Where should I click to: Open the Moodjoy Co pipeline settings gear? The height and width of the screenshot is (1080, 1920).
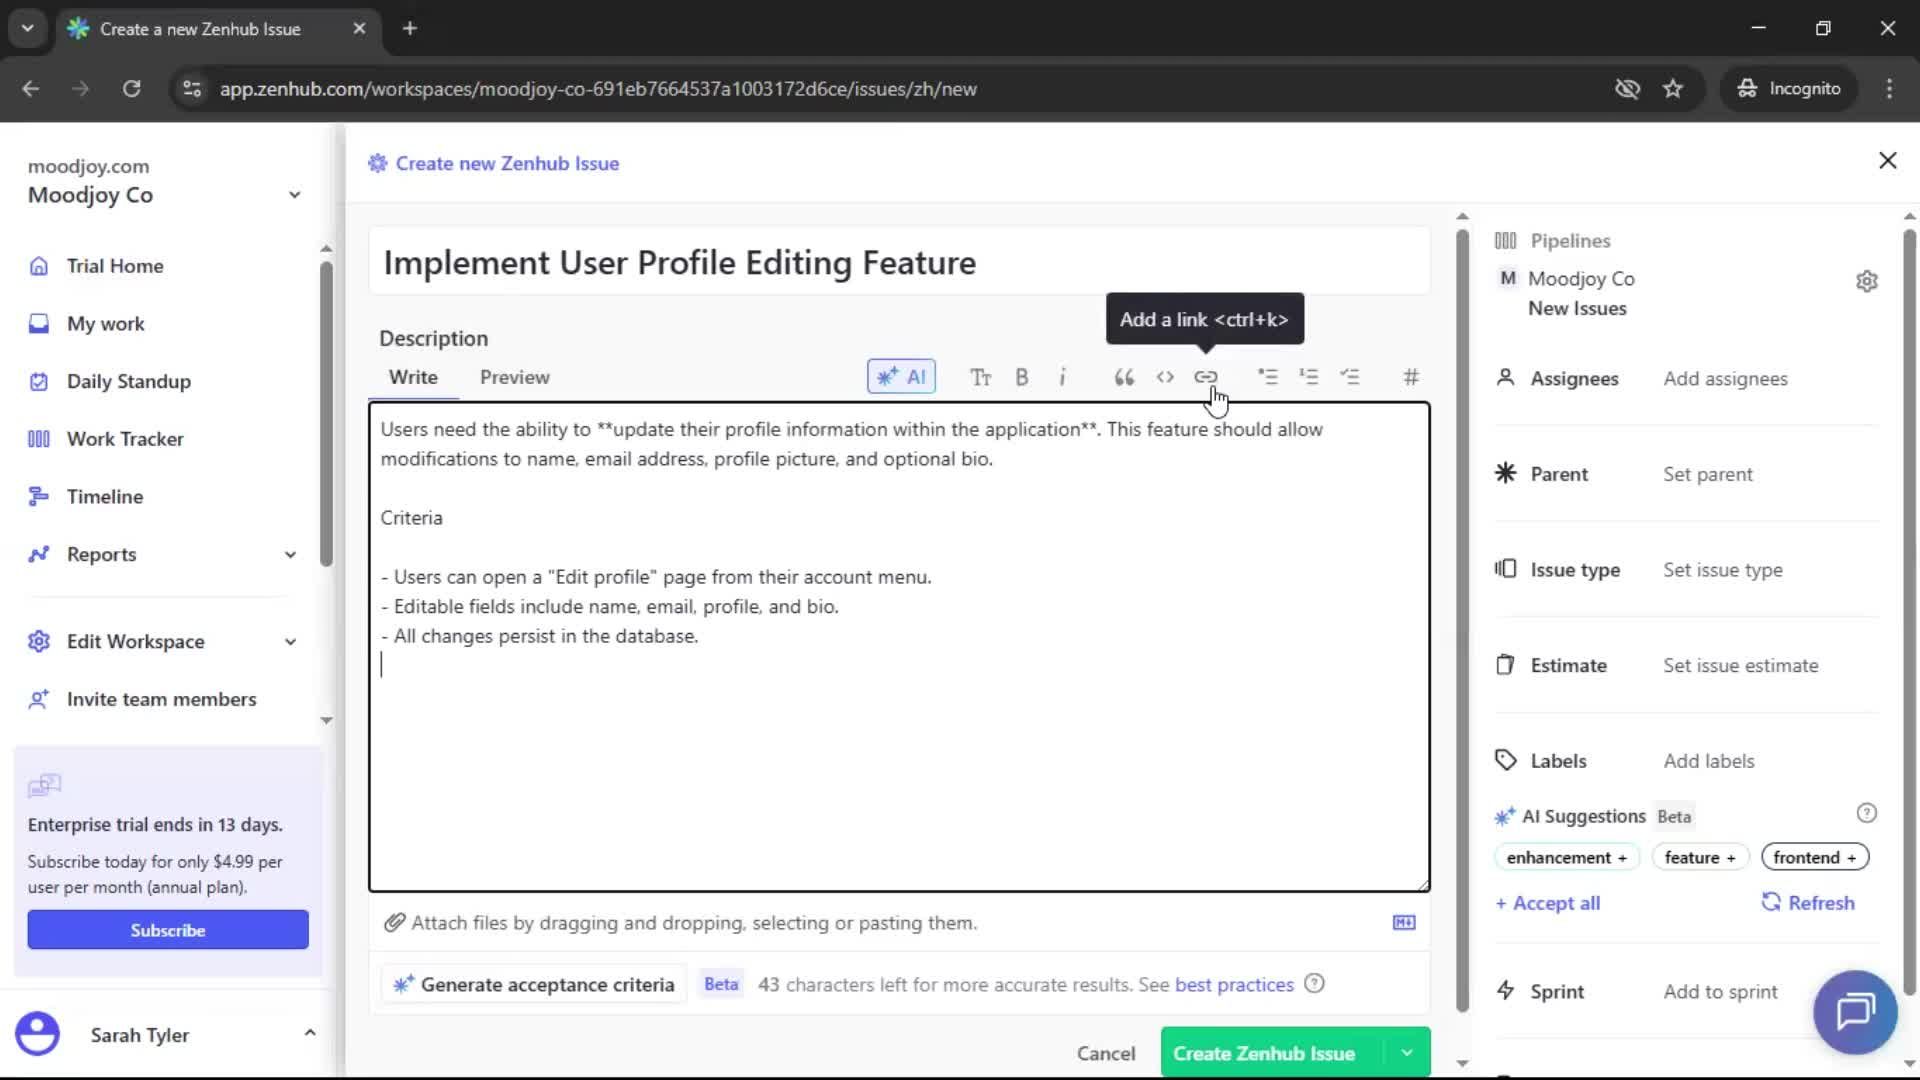pos(1868,281)
